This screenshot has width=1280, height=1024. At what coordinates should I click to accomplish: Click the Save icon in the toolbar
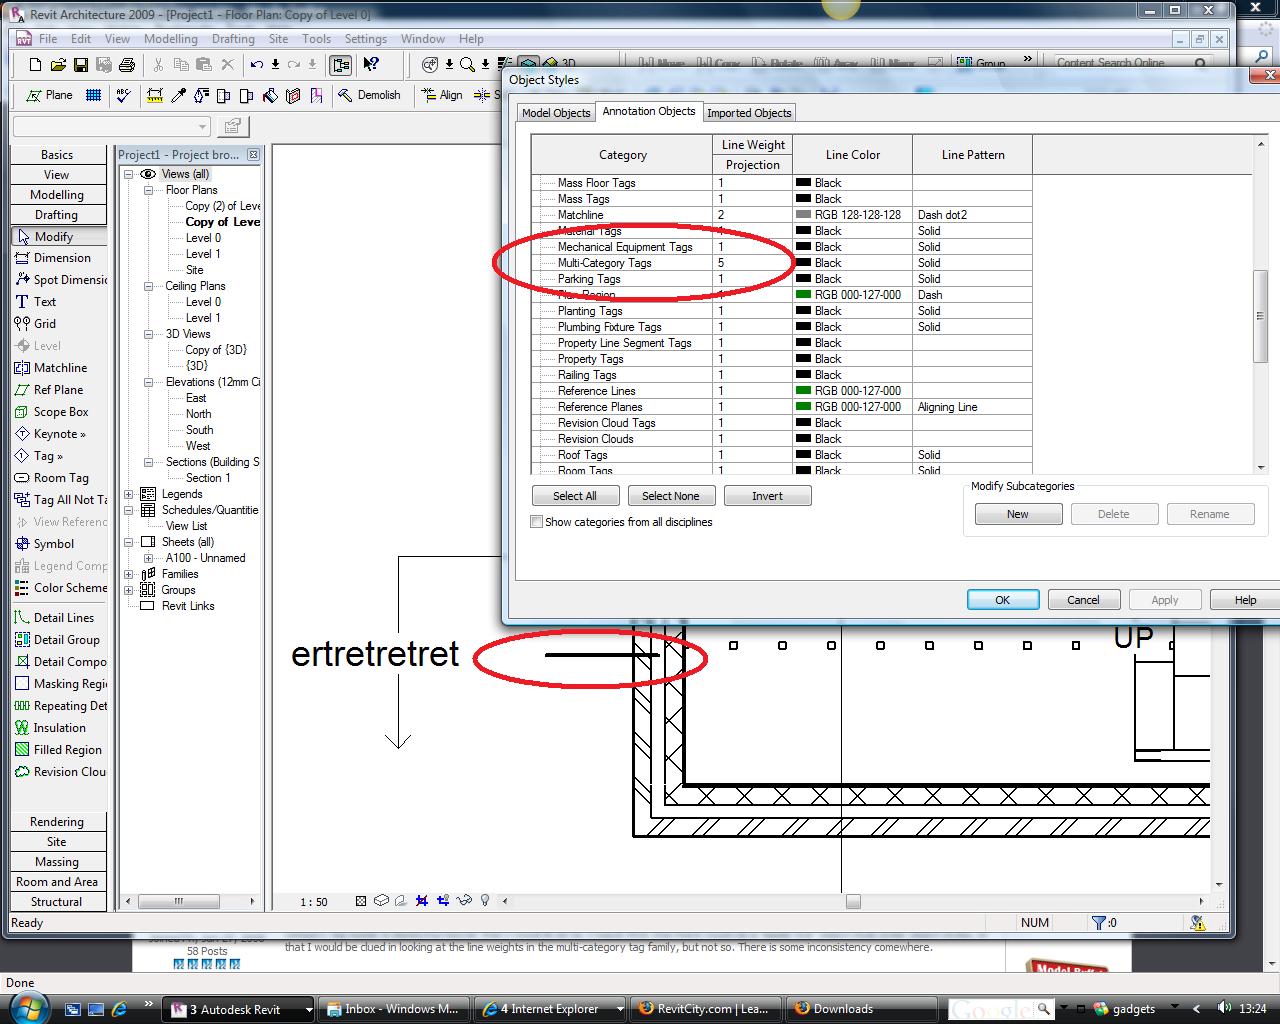(x=81, y=65)
